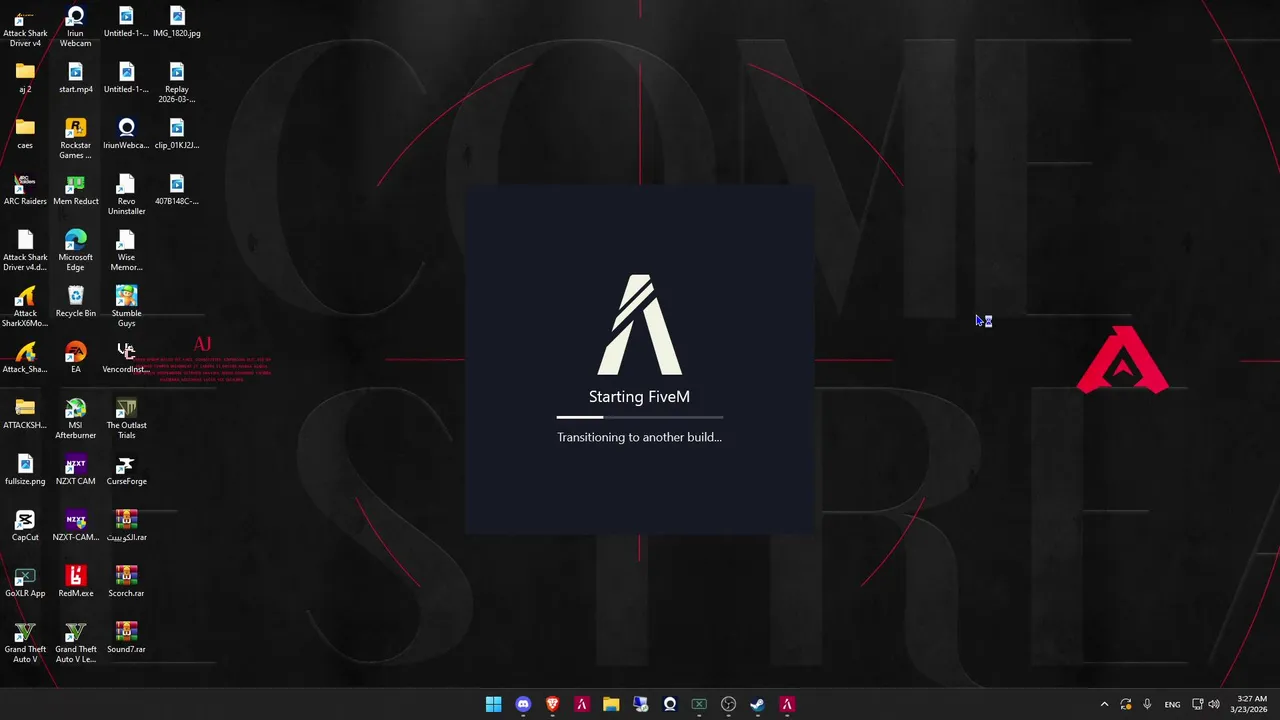
Task: Select the 407B148C file icon
Action: click(x=177, y=190)
